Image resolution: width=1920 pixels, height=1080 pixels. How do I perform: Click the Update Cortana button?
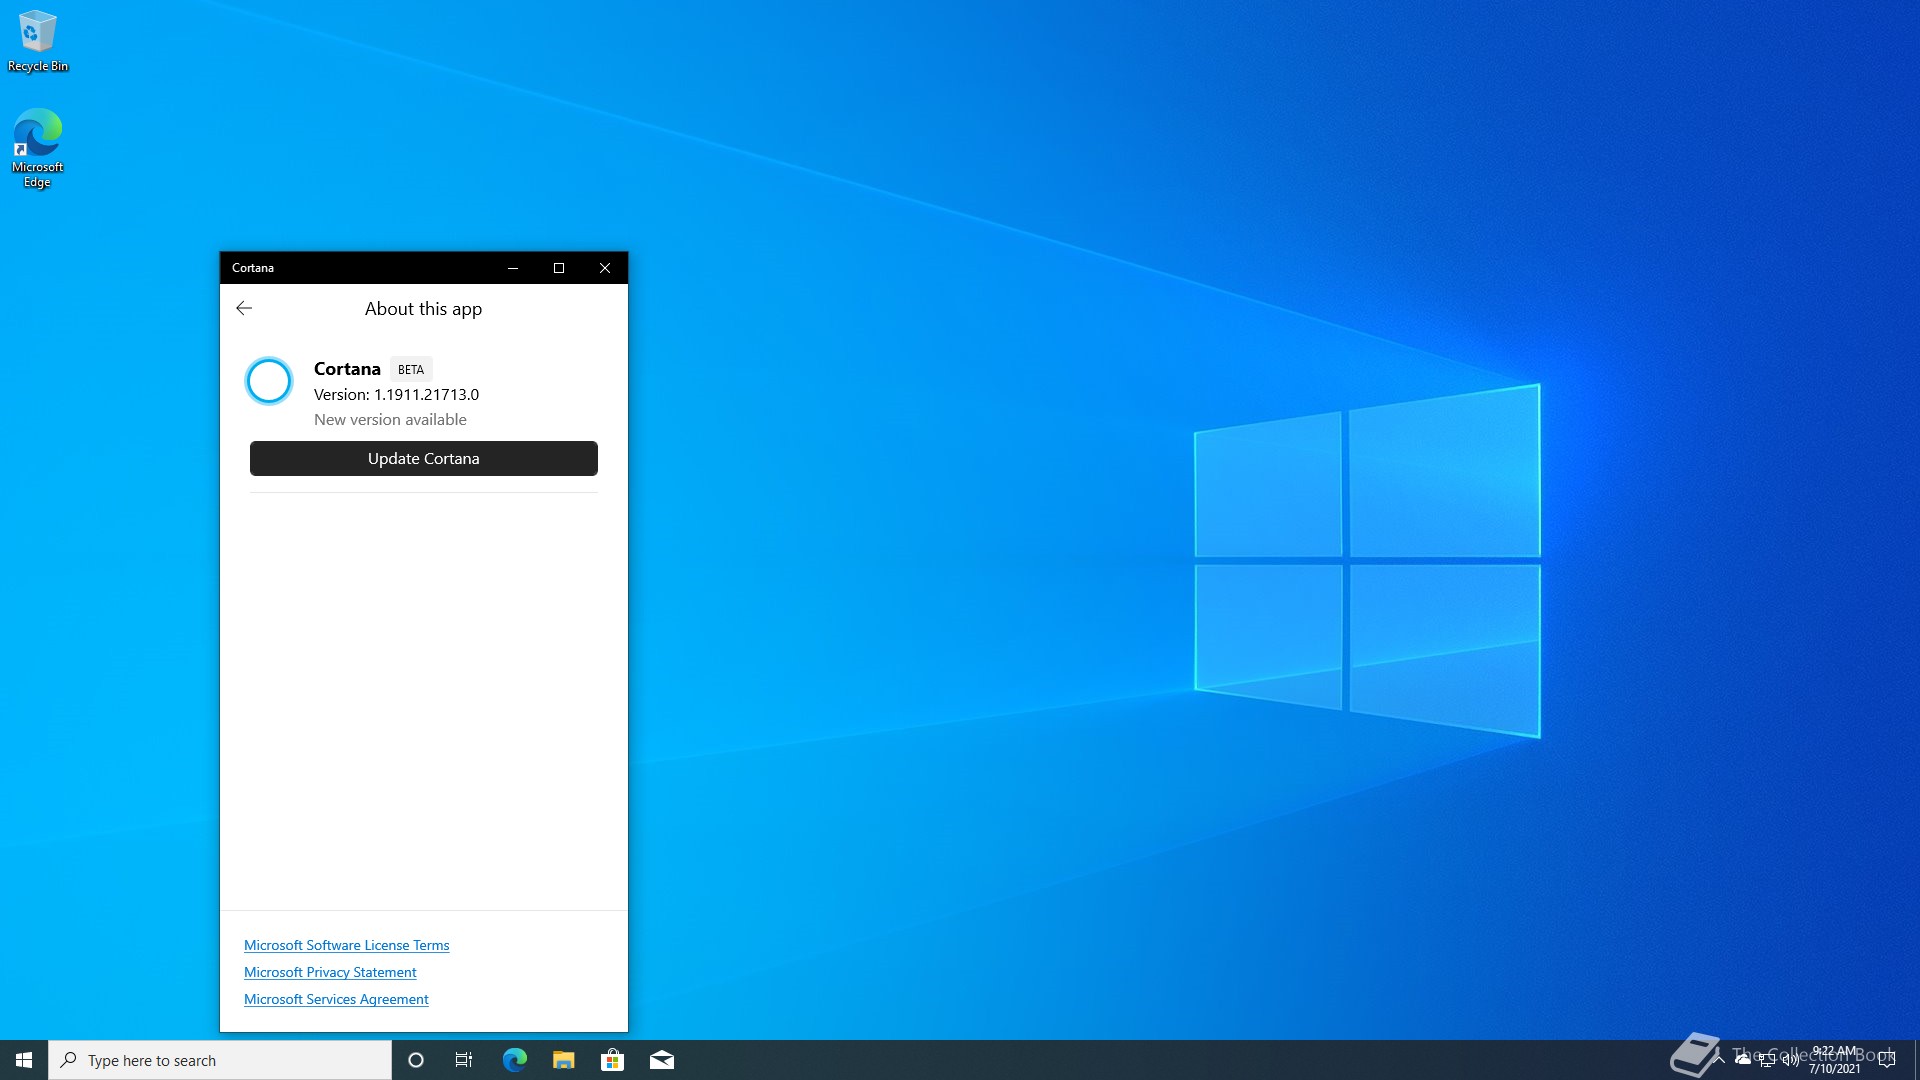pyautogui.click(x=424, y=458)
